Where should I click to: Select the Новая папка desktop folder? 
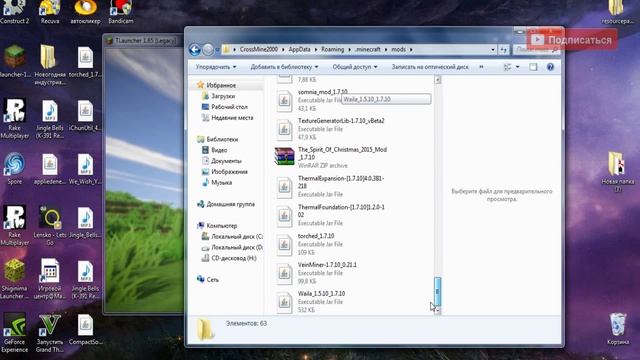click(618, 172)
